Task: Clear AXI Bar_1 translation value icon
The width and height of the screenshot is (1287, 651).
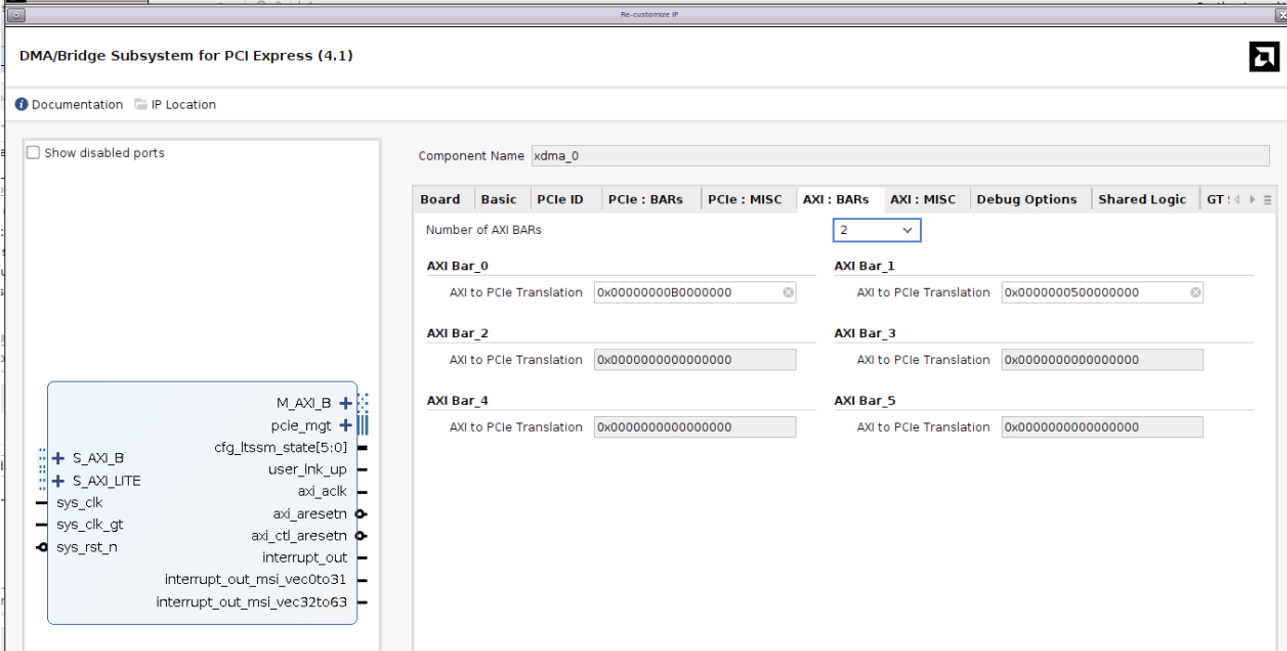Action: (x=1194, y=292)
